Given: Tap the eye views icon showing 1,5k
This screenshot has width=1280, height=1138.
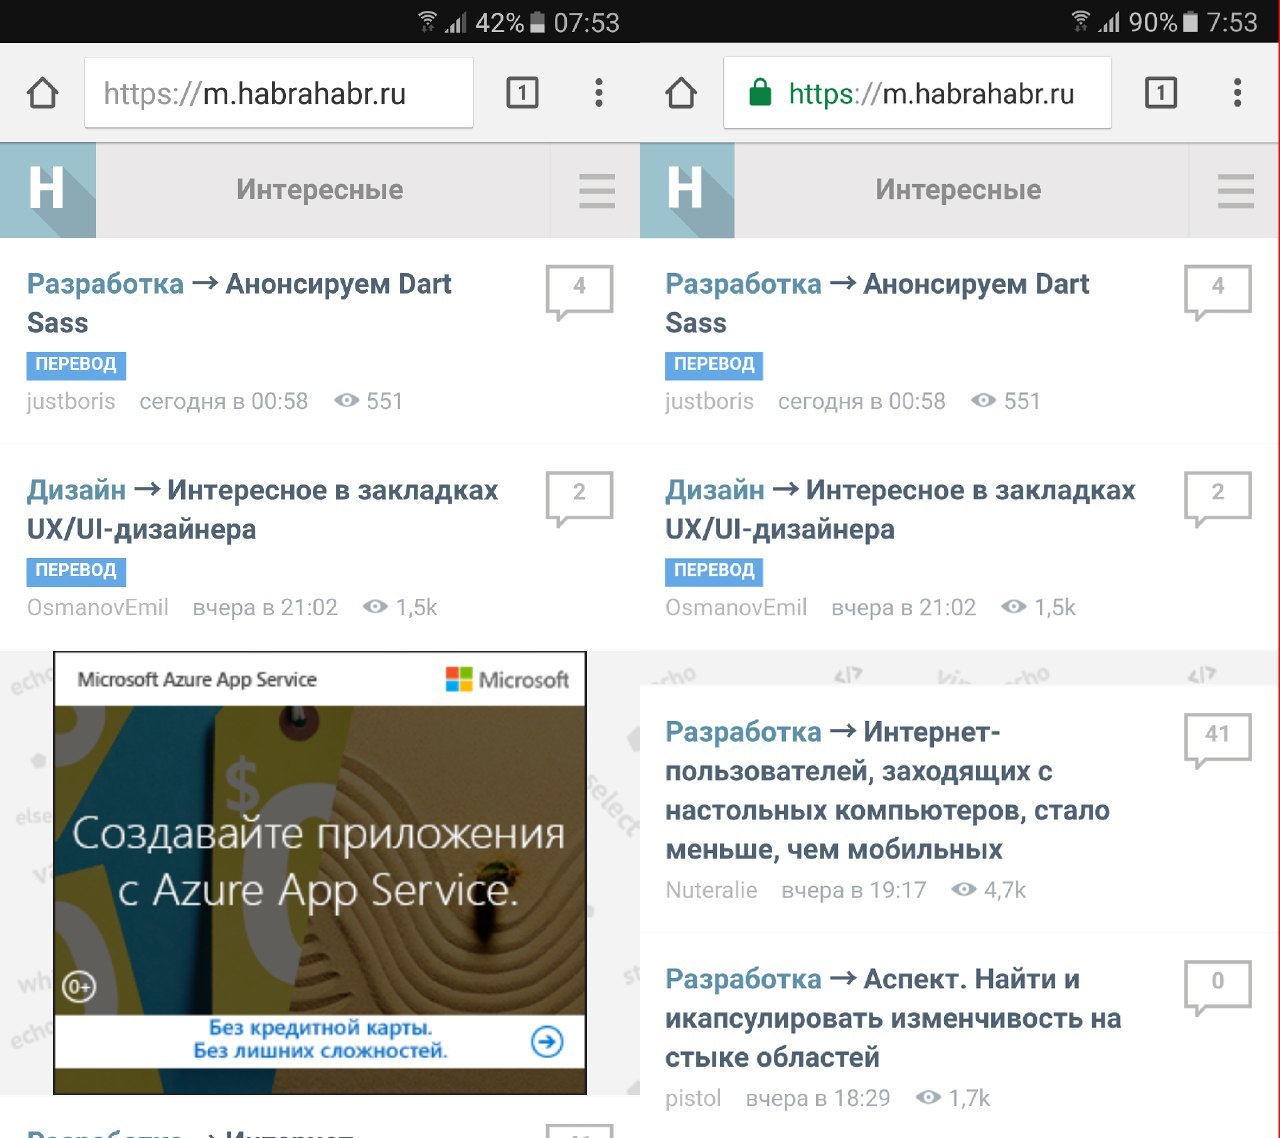Looking at the screenshot, I should pos(376,607).
